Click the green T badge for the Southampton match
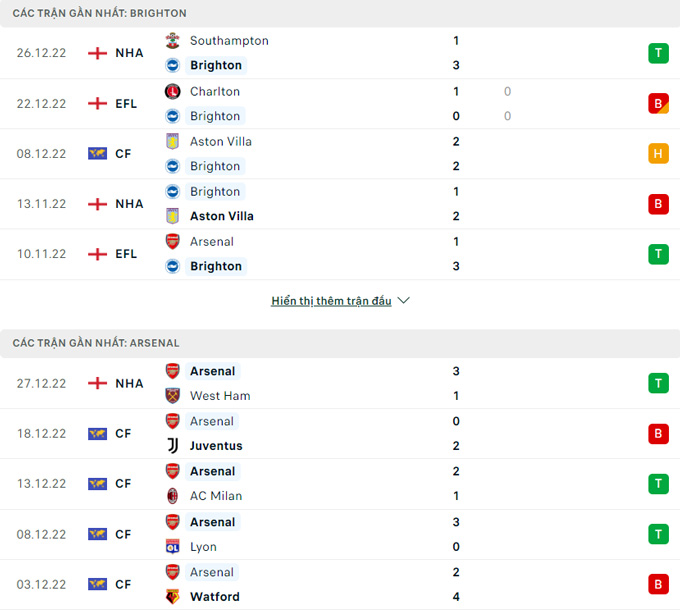The width and height of the screenshot is (680, 612). point(658,53)
